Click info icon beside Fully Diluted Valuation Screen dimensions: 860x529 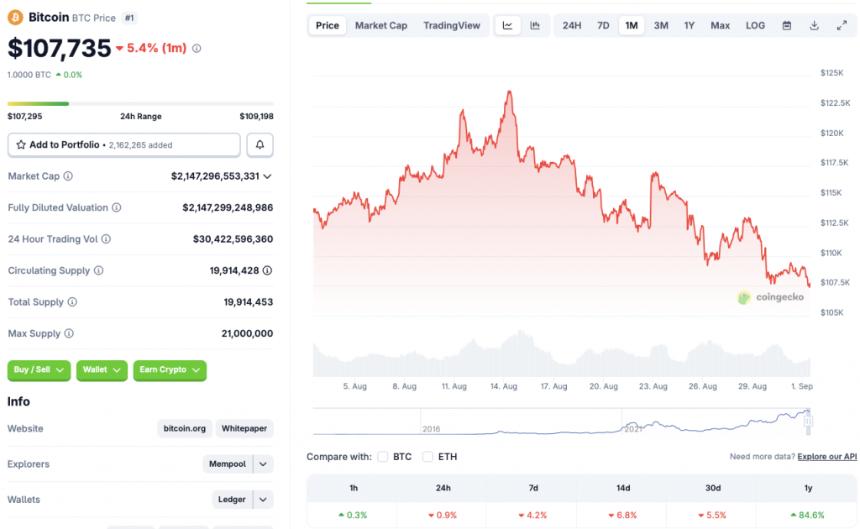[x=116, y=208]
